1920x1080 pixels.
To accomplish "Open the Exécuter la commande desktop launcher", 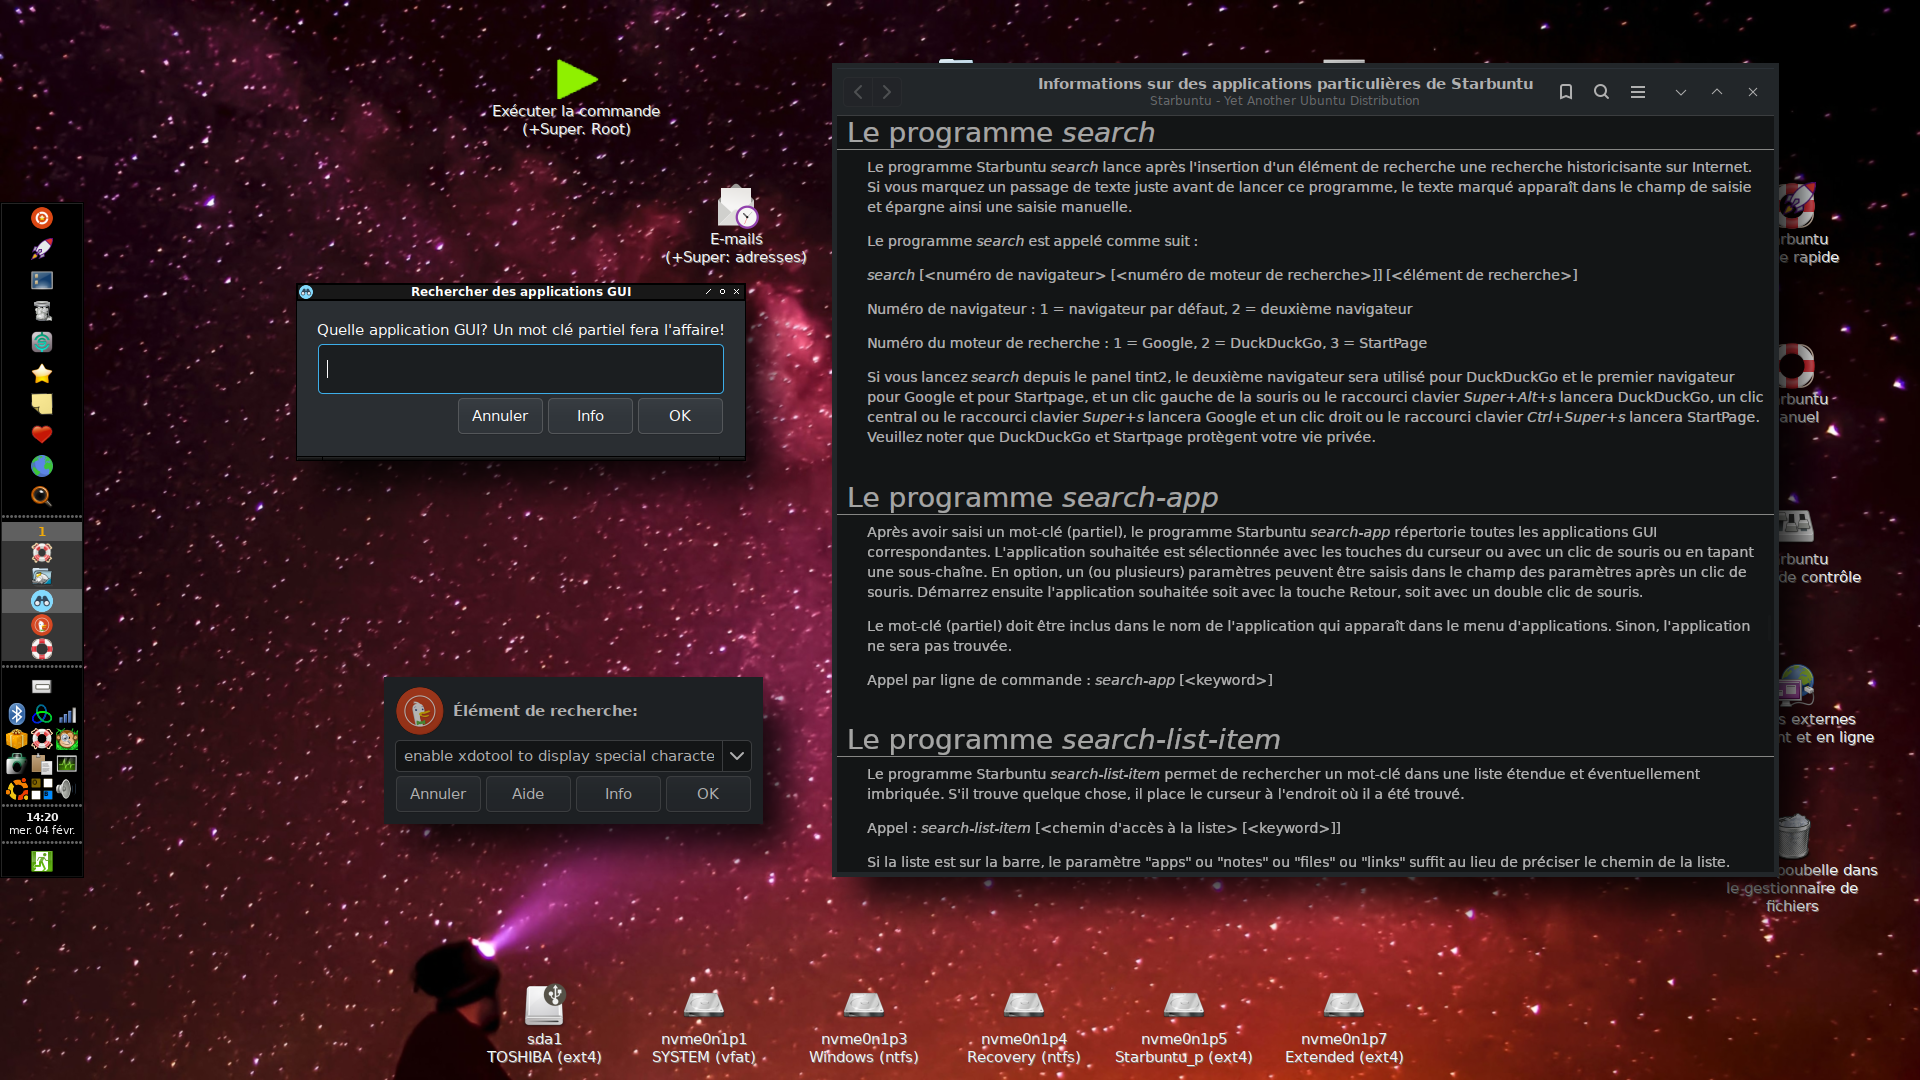I will coord(576,81).
